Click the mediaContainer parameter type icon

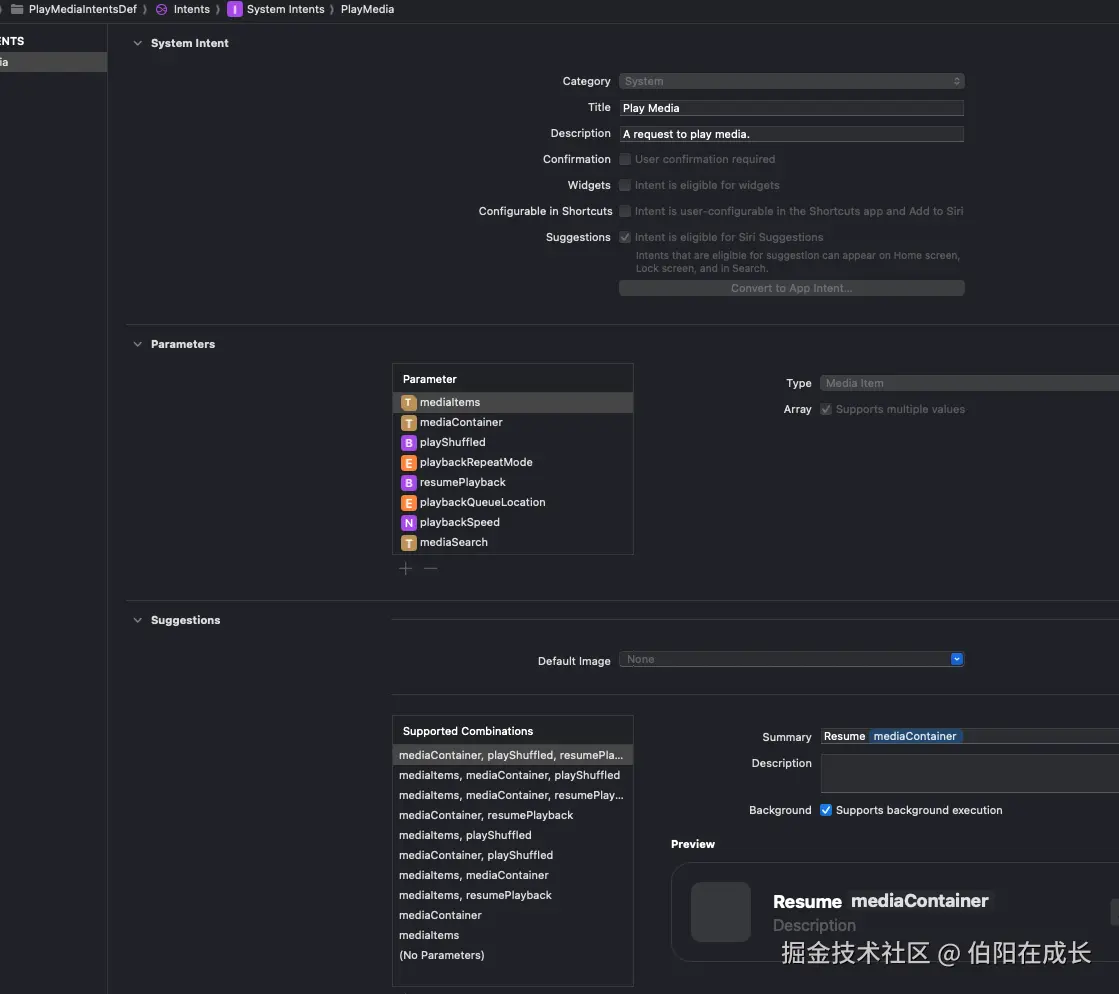[x=408, y=422]
